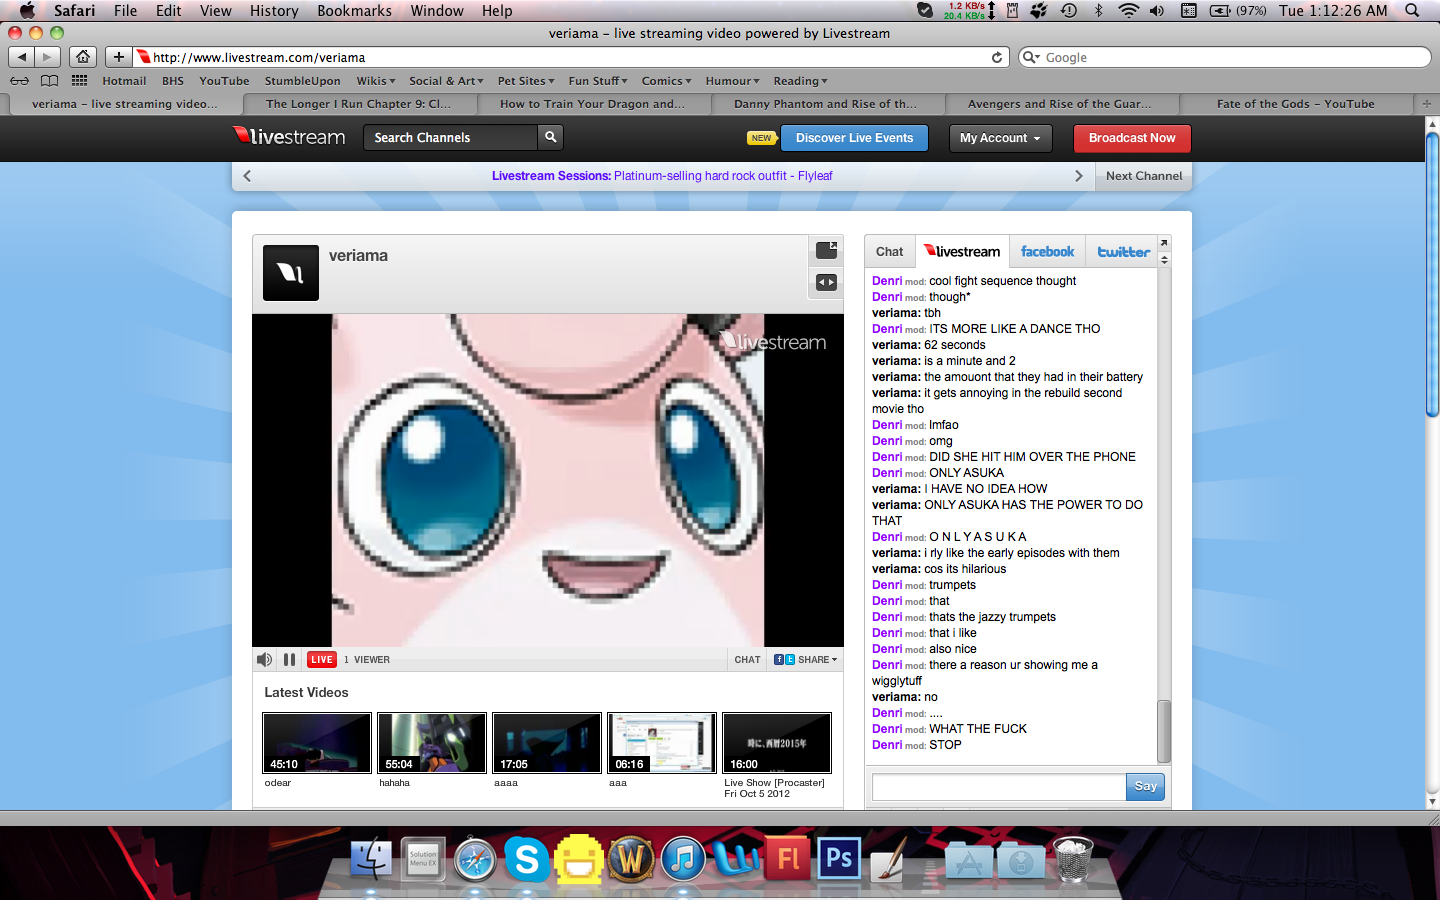Open Pet Sites bookmarks dropdown
Viewport: 1440px width, 900px height.
point(526,81)
